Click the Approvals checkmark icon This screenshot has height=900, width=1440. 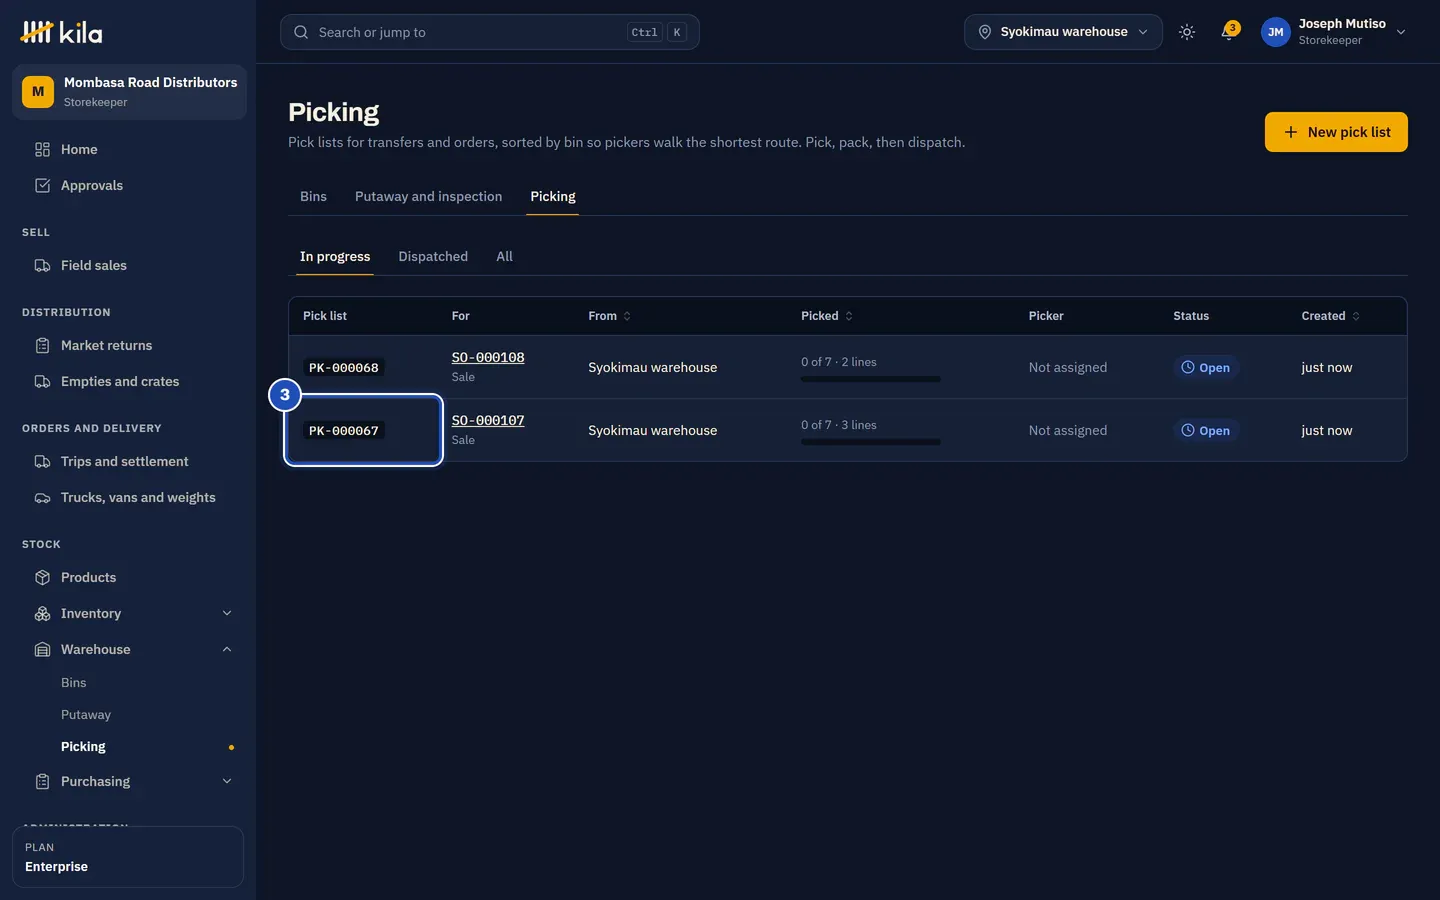(42, 186)
